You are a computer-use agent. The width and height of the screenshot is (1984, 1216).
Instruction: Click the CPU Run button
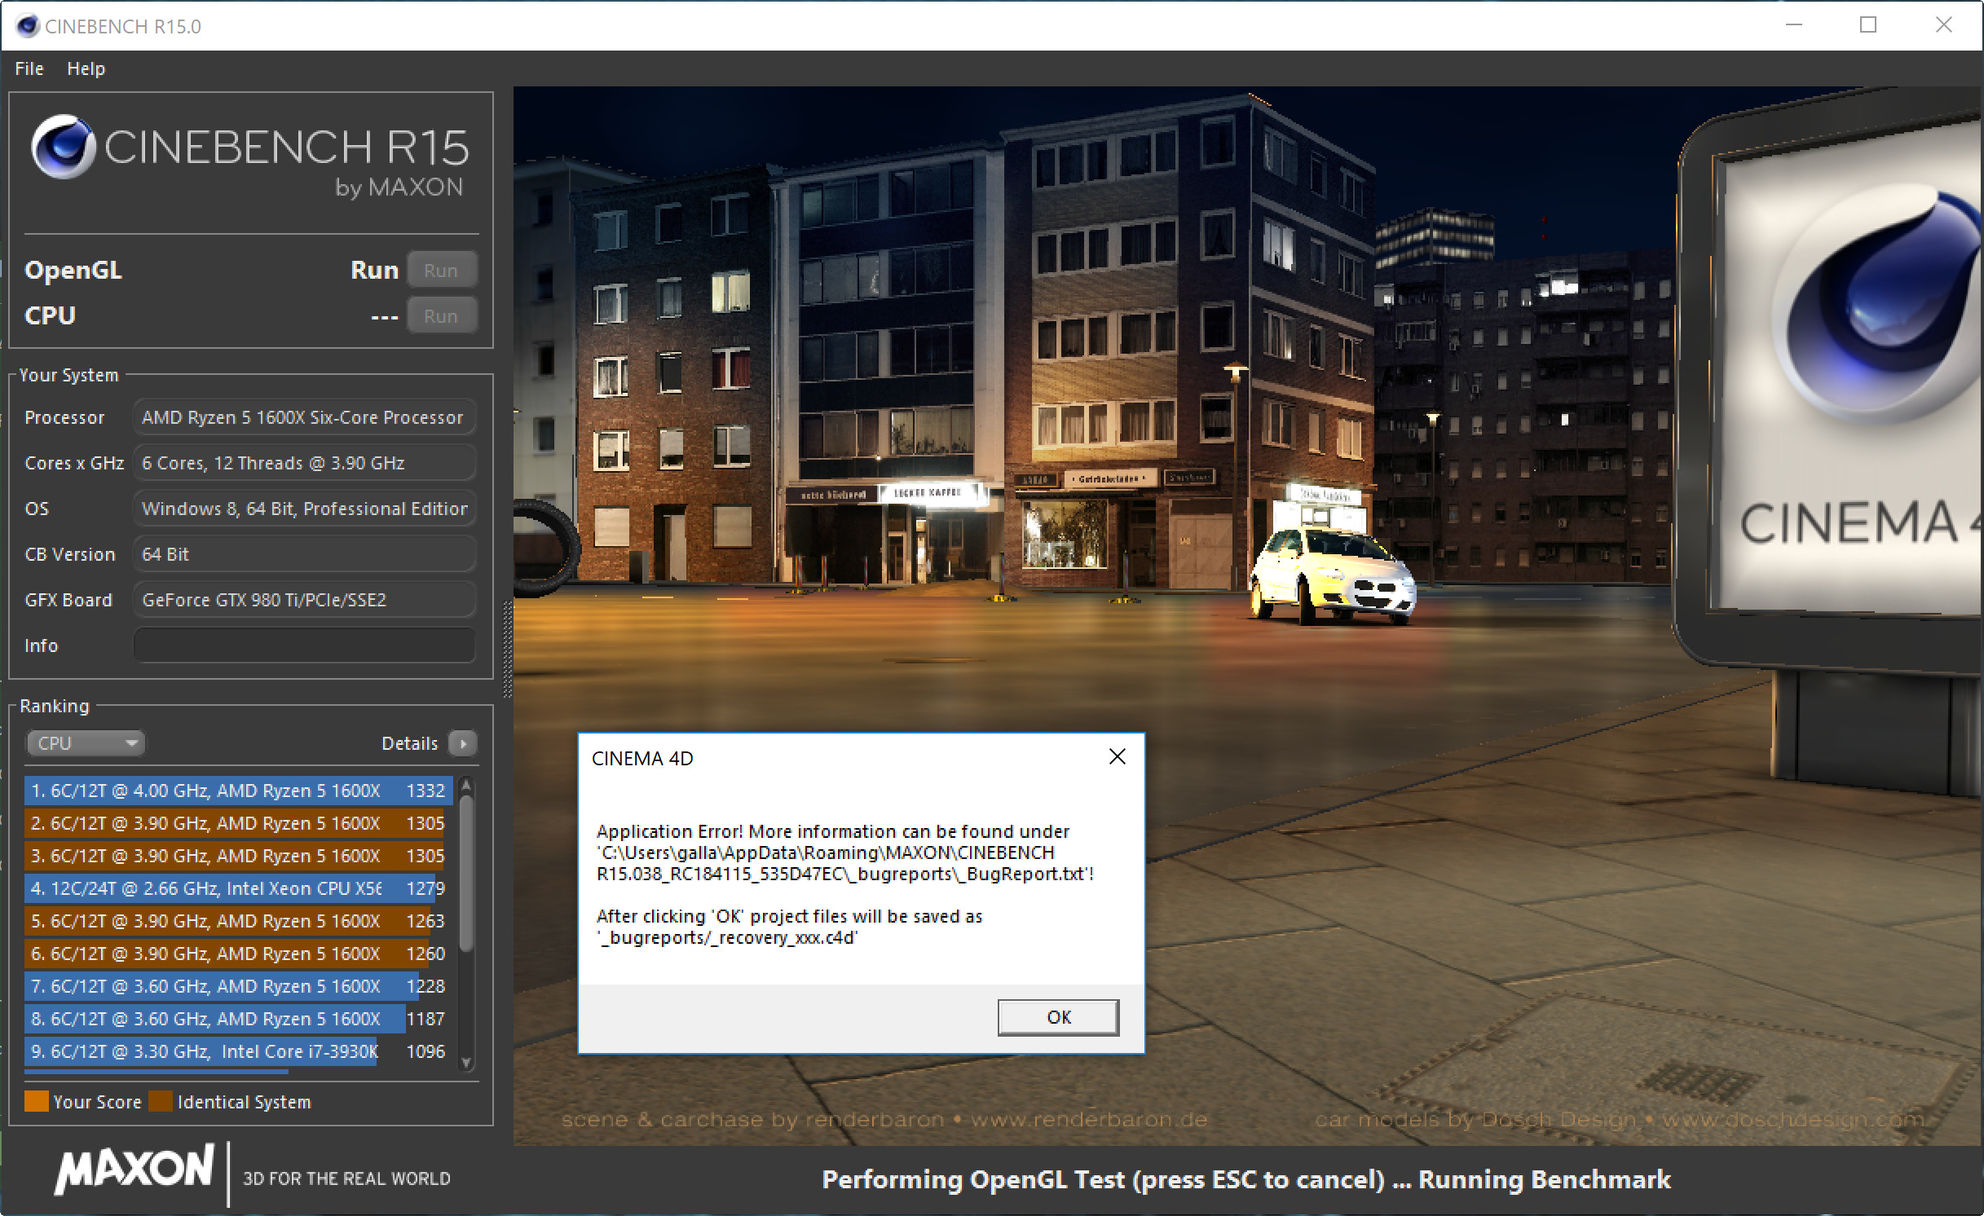(x=441, y=316)
